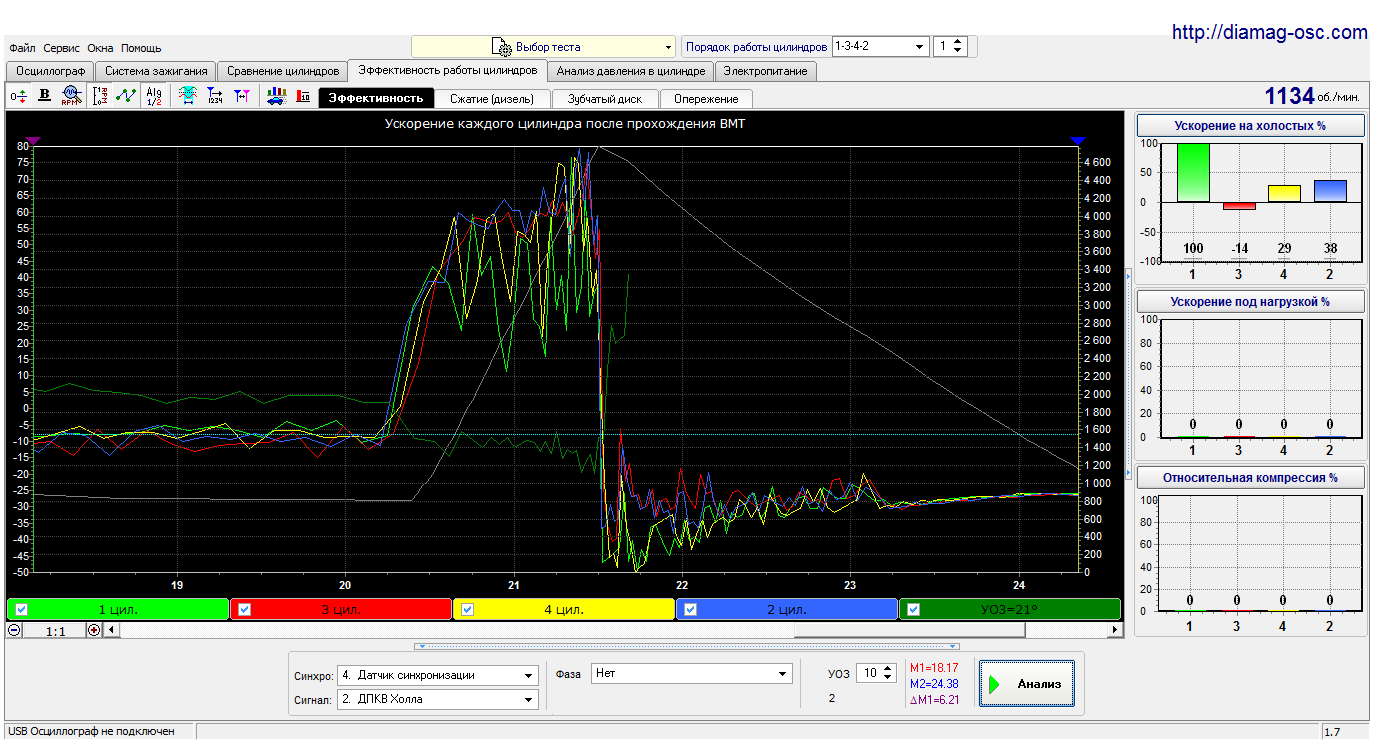The width and height of the screenshot is (1382, 744).
Task: Open the http://diamag-osc.com link
Action: click(1269, 32)
